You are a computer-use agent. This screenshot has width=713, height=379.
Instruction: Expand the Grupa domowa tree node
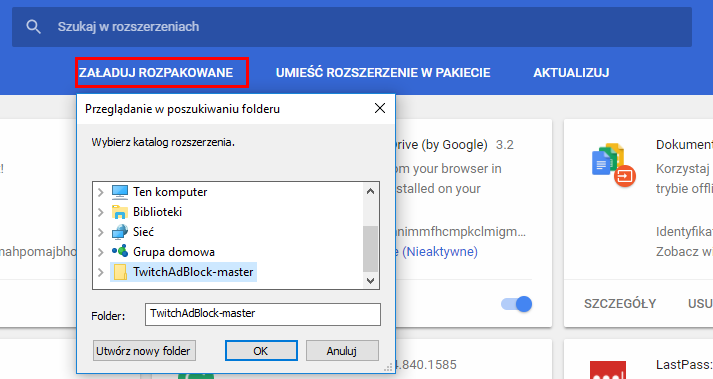click(x=101, y=252)
